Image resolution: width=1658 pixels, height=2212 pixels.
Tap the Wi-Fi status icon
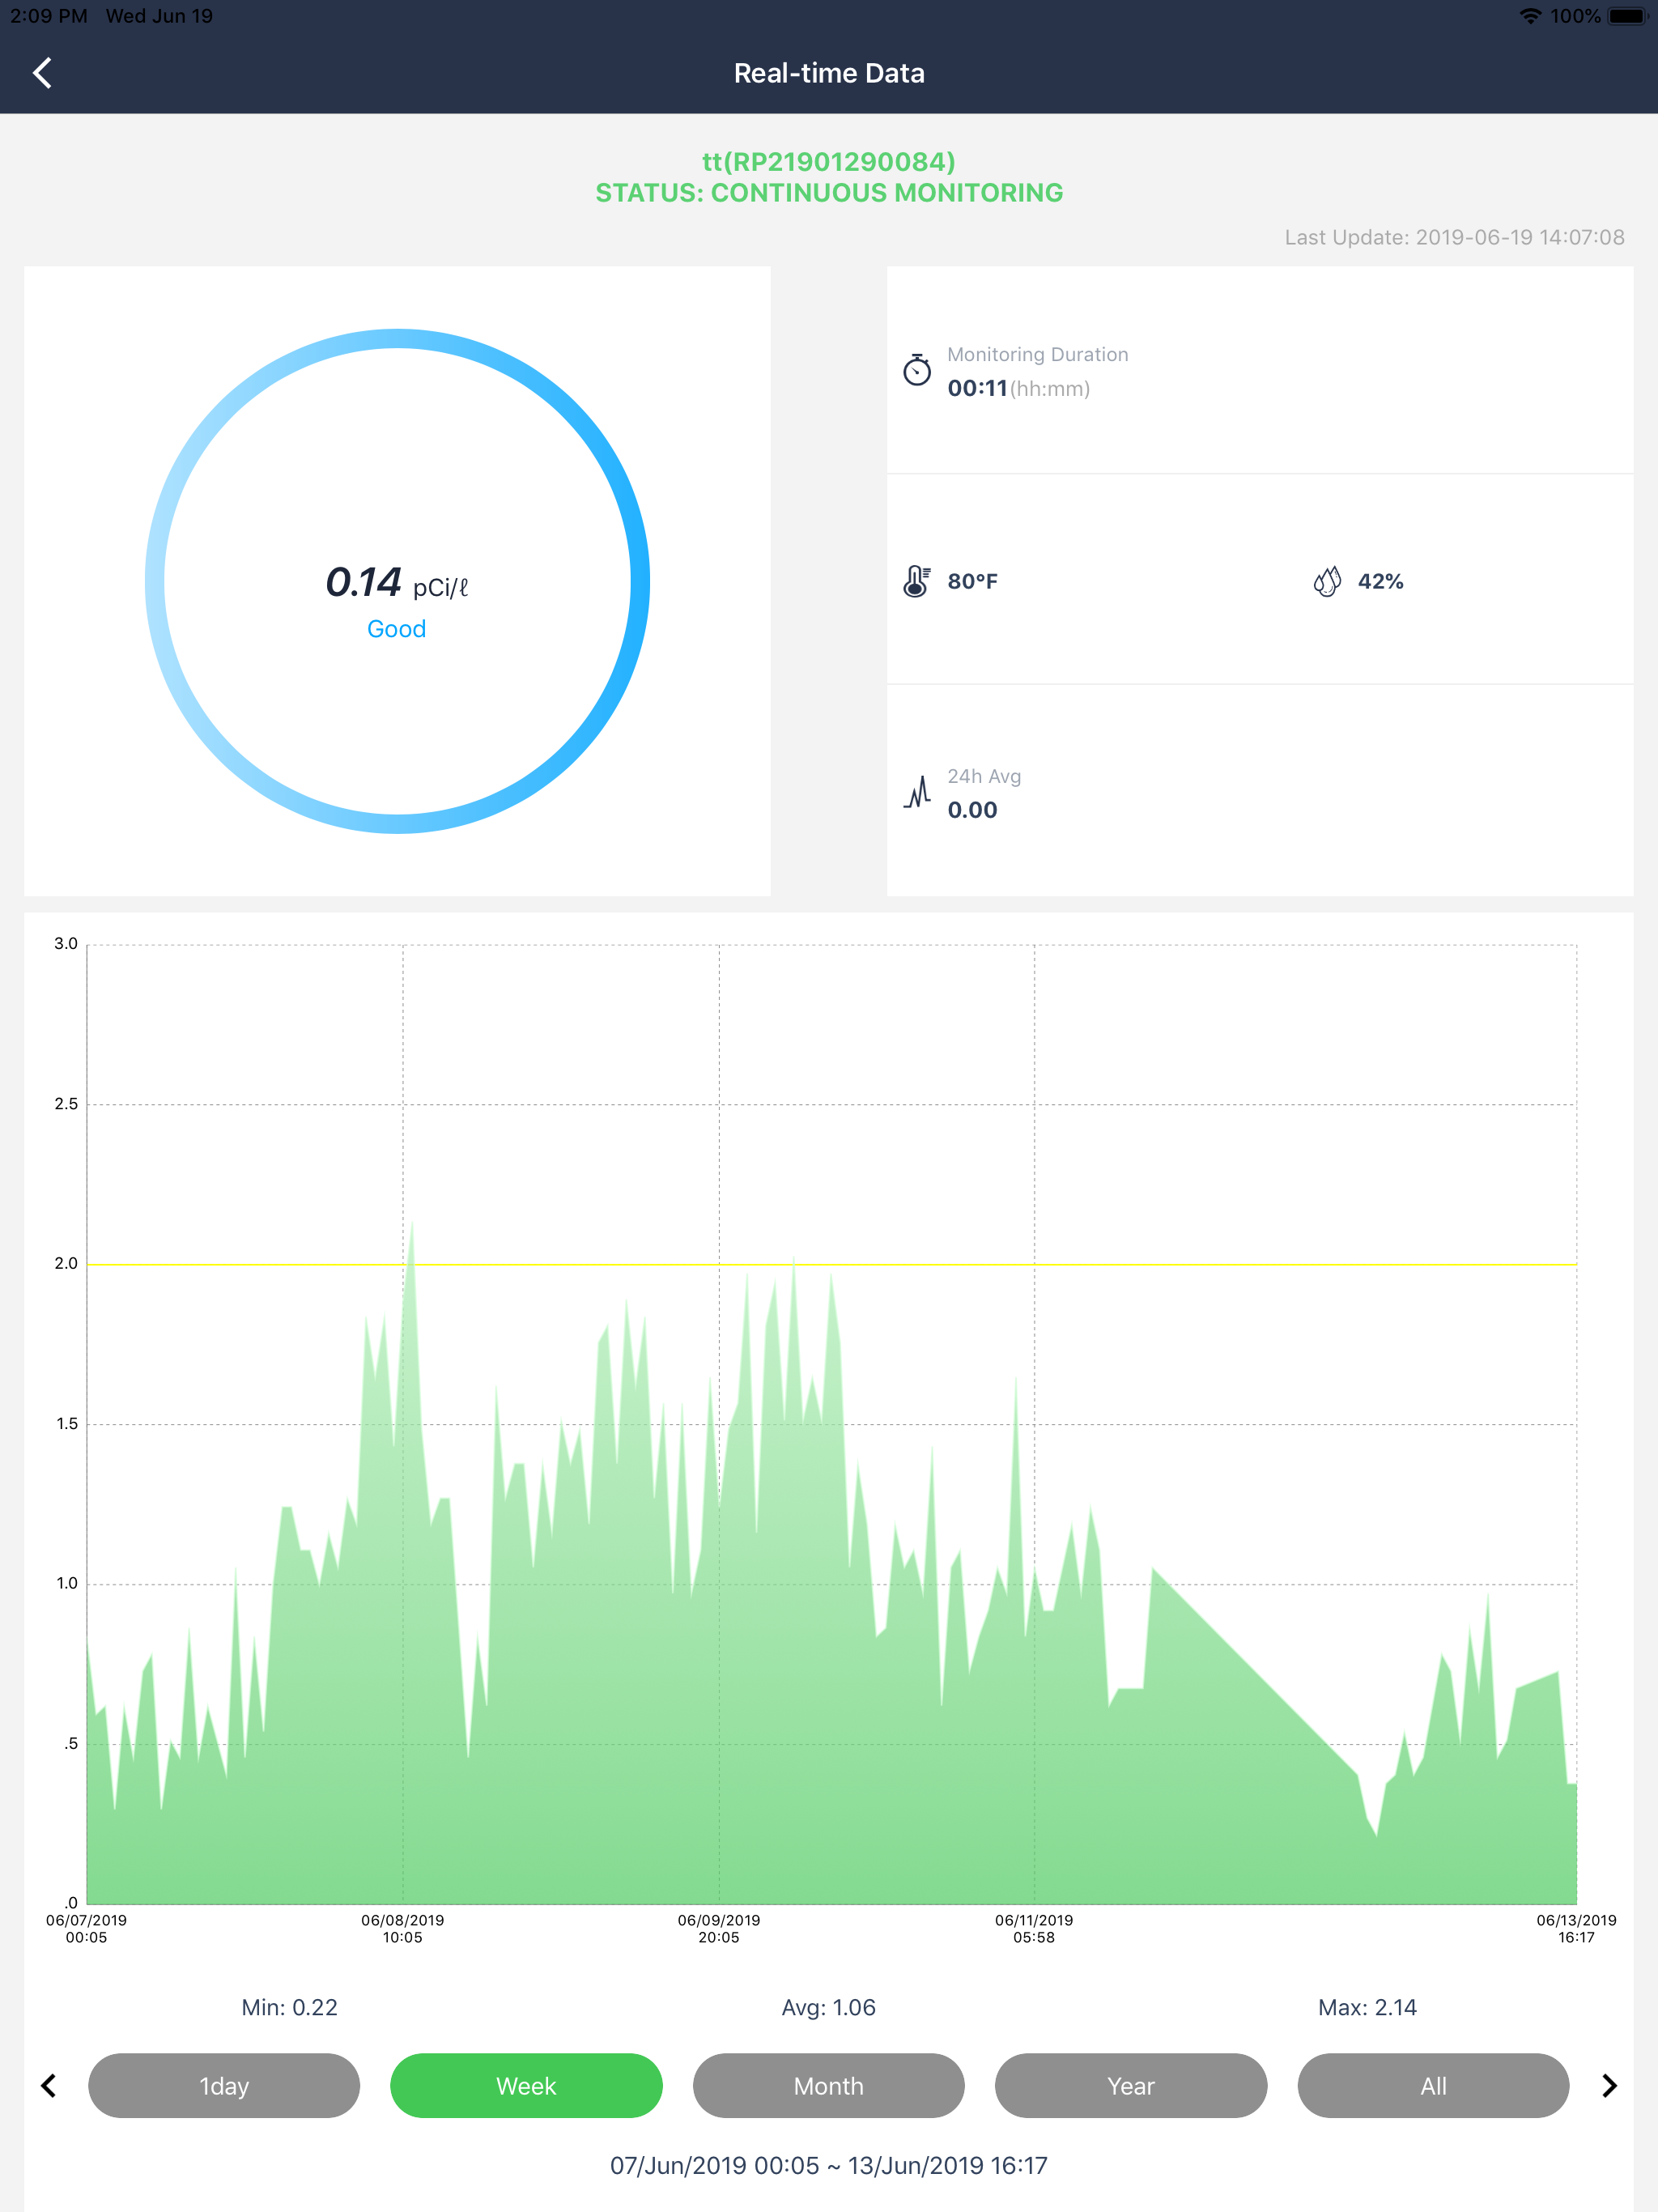point(1530,16)
